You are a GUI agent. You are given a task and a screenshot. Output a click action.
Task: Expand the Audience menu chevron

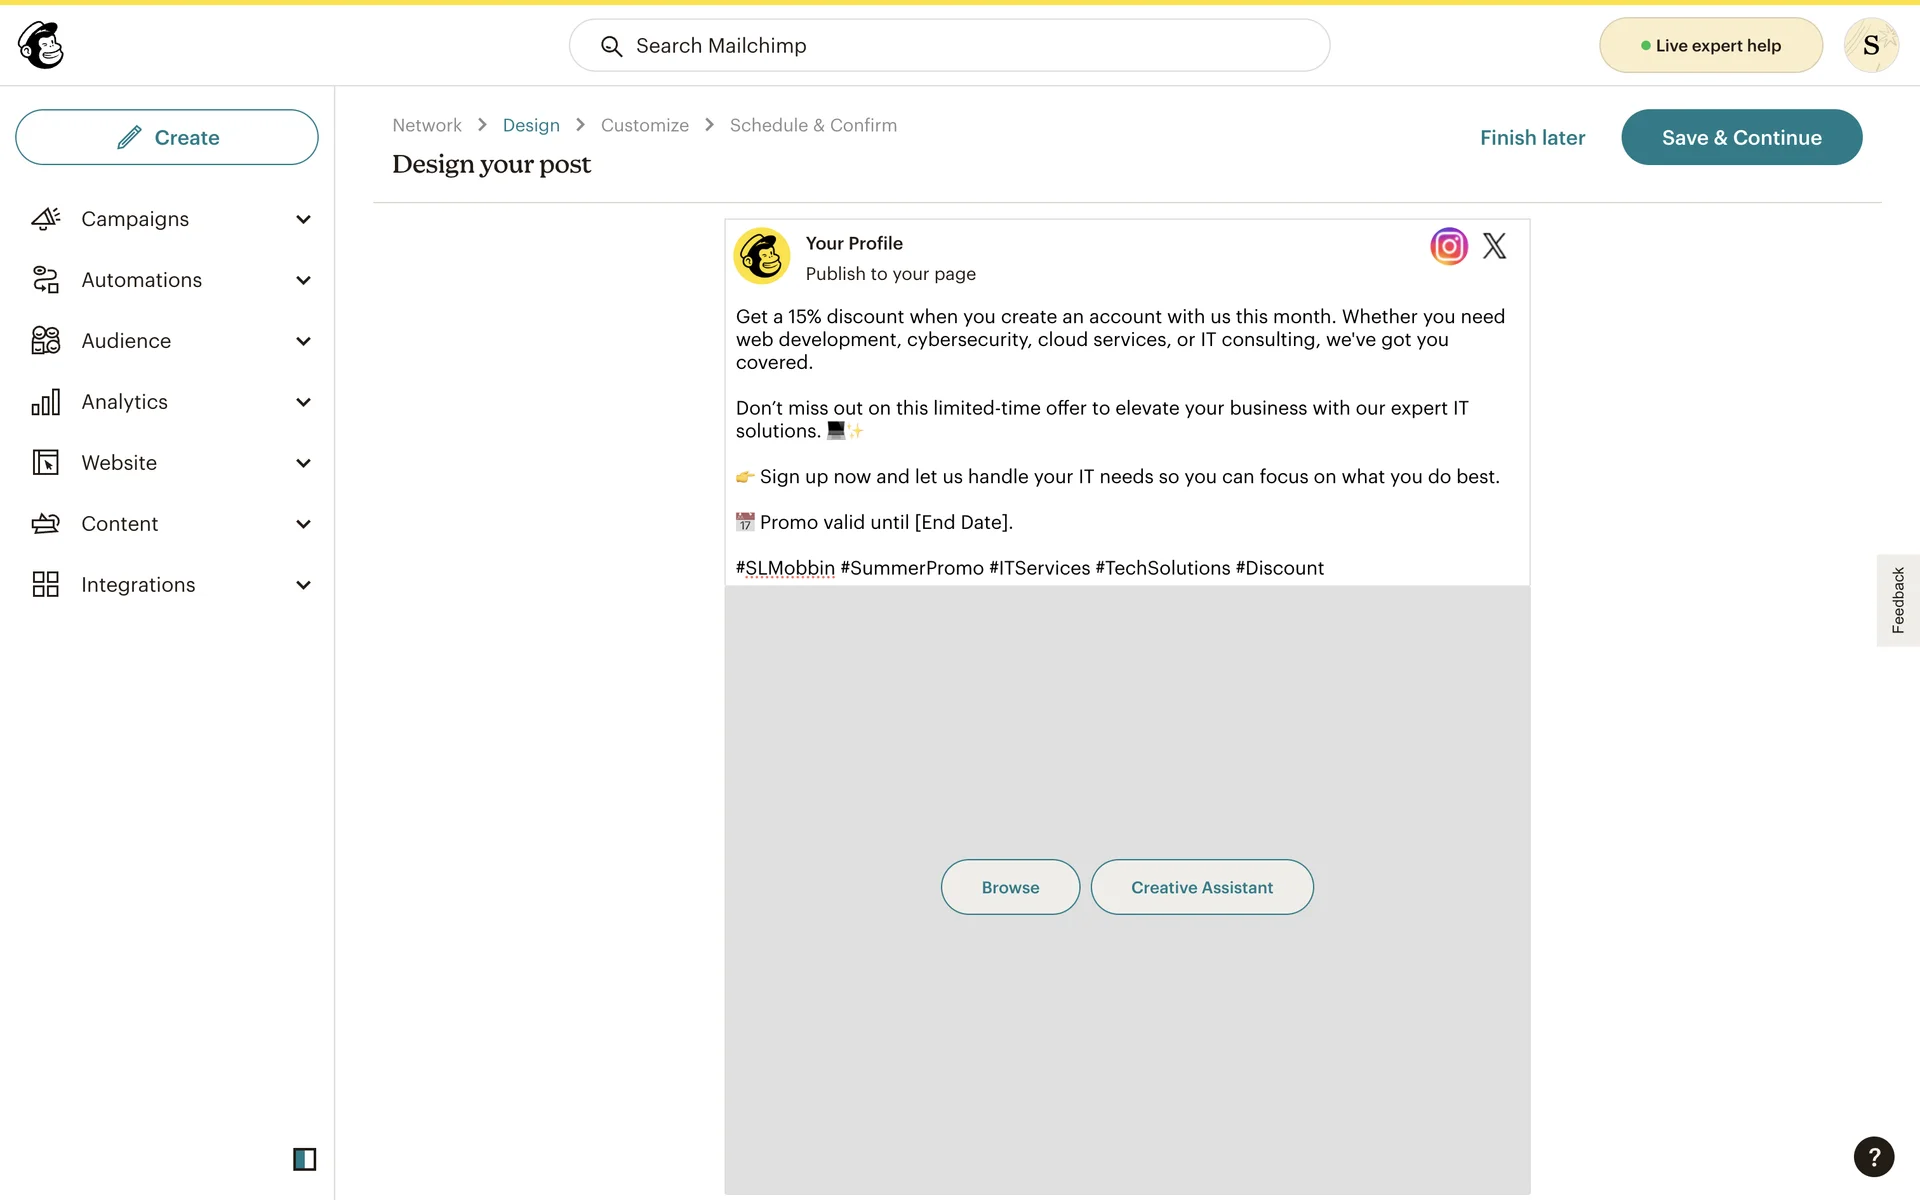(x=303, y=341)
